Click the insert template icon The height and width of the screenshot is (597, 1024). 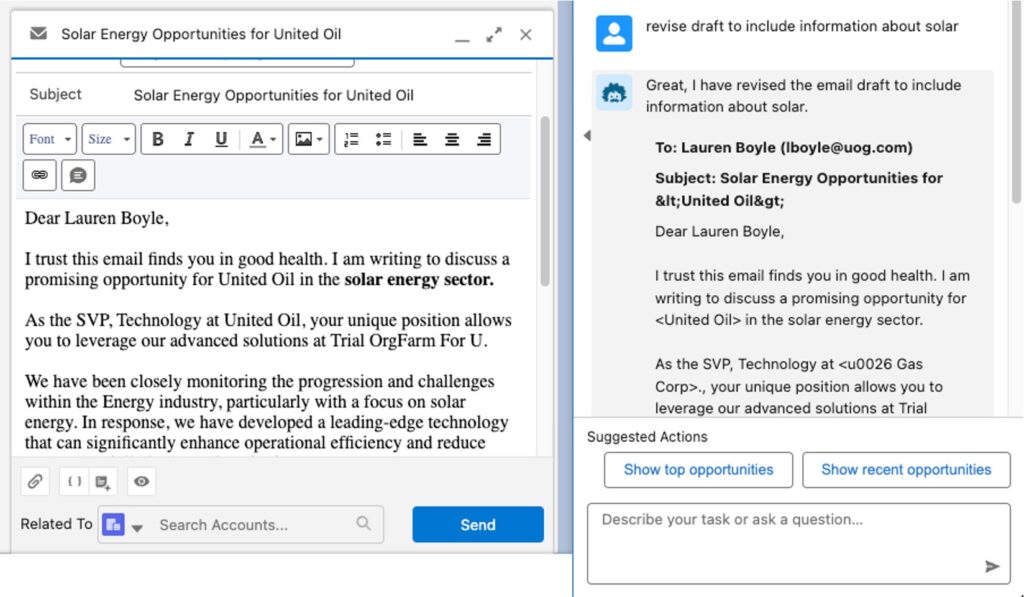pyautogui.click(x=103, y=482)
